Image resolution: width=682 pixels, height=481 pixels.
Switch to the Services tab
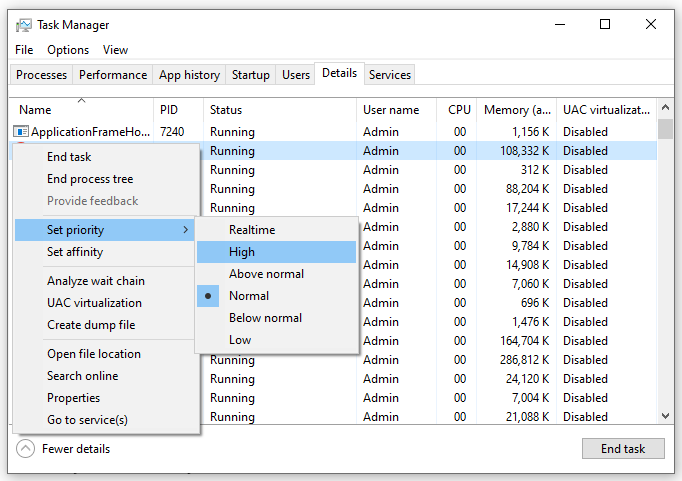click(389, 75)
